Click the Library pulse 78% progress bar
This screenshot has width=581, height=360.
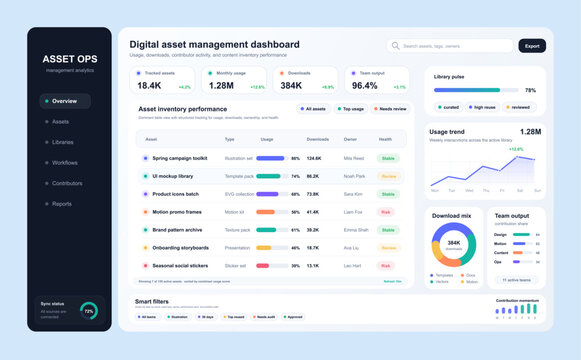(476, 90)
